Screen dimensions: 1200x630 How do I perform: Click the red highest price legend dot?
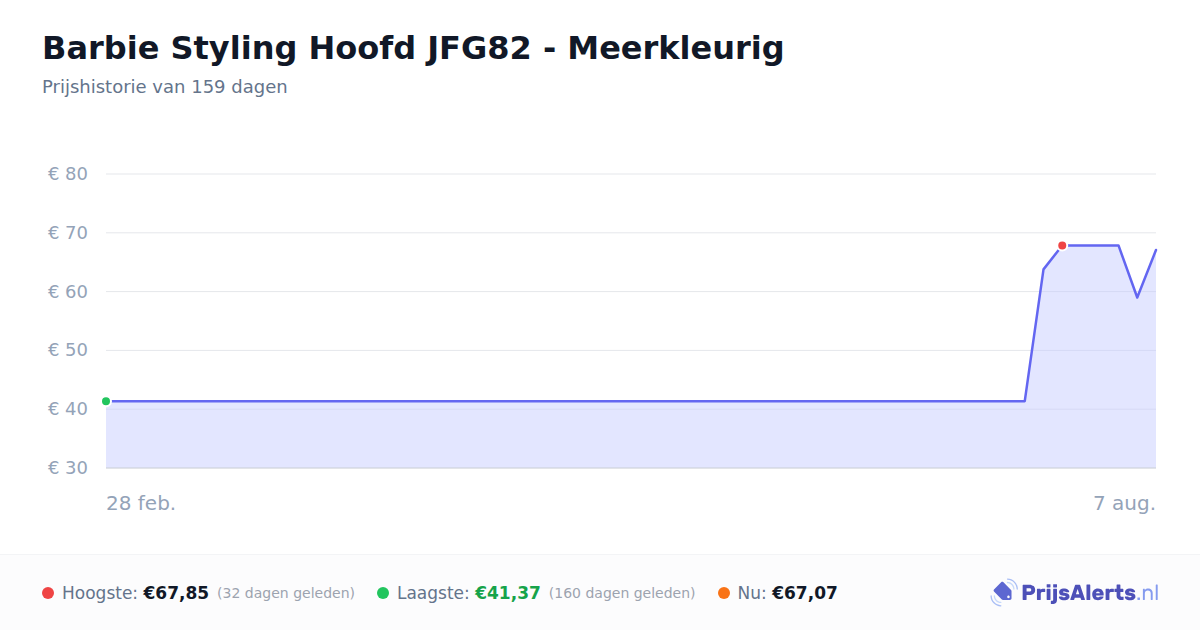[48, 593]
